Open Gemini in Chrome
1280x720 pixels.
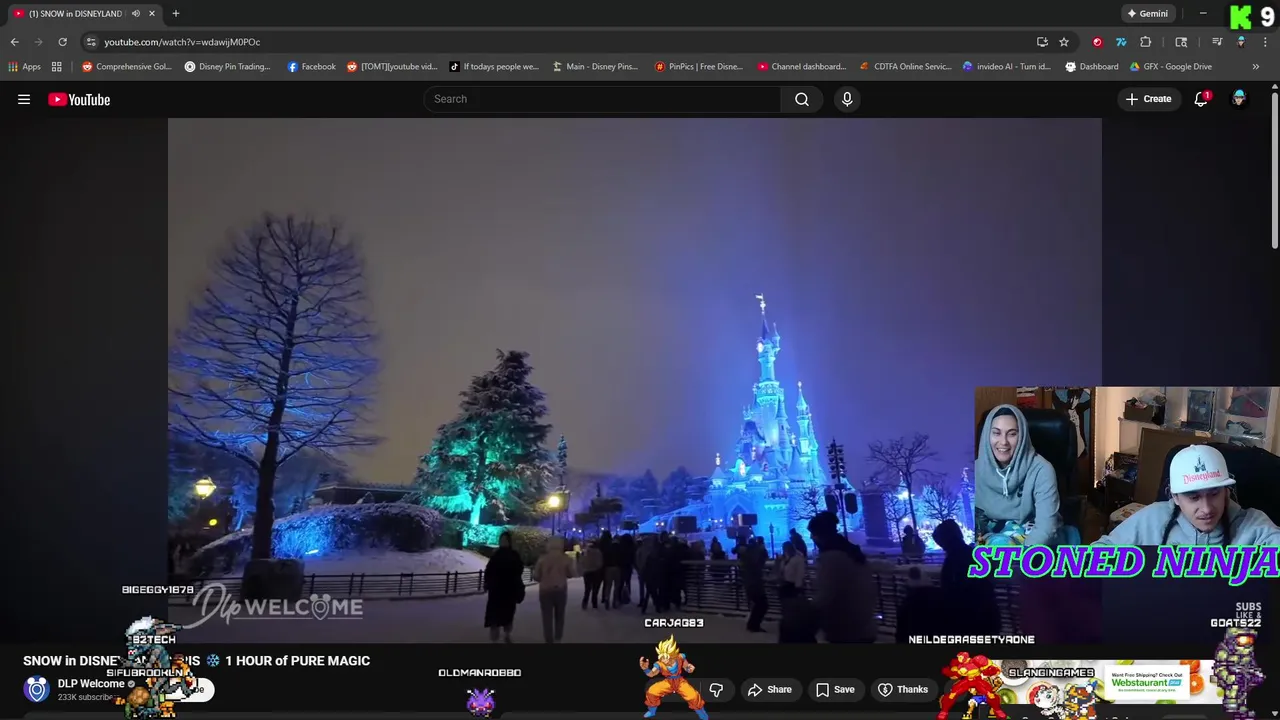[x=1147, y=13]
